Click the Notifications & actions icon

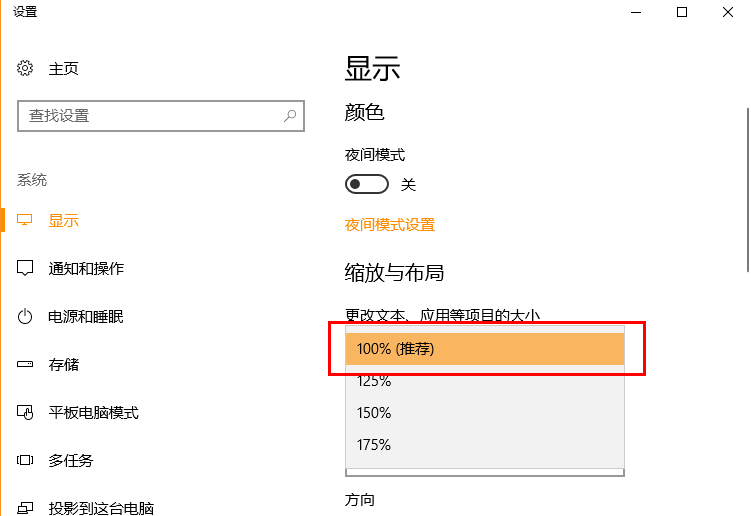(26, 269)
